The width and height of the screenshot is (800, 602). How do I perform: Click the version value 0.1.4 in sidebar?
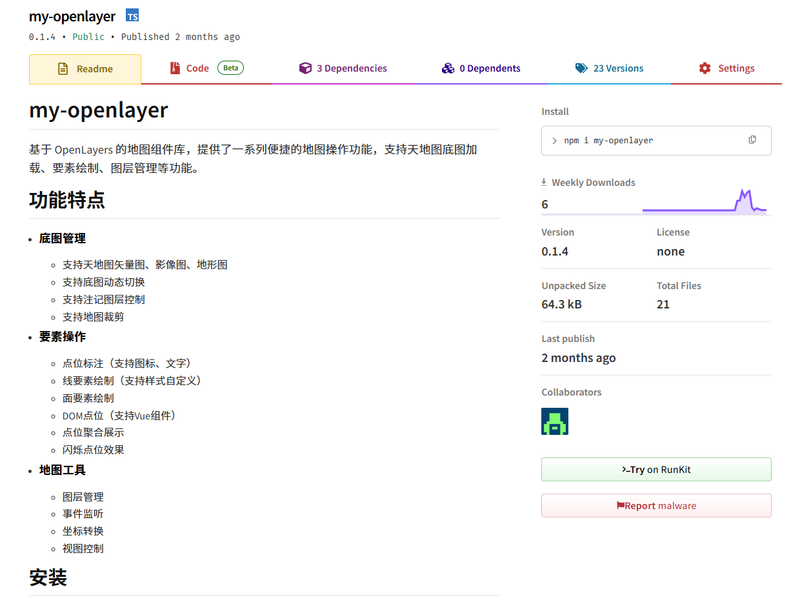point(555,252)
